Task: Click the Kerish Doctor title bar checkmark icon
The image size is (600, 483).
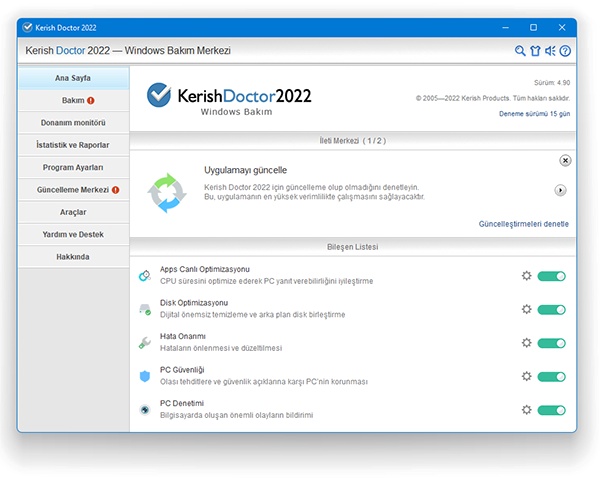Action: pyautogui.click(x=27, y=28)
